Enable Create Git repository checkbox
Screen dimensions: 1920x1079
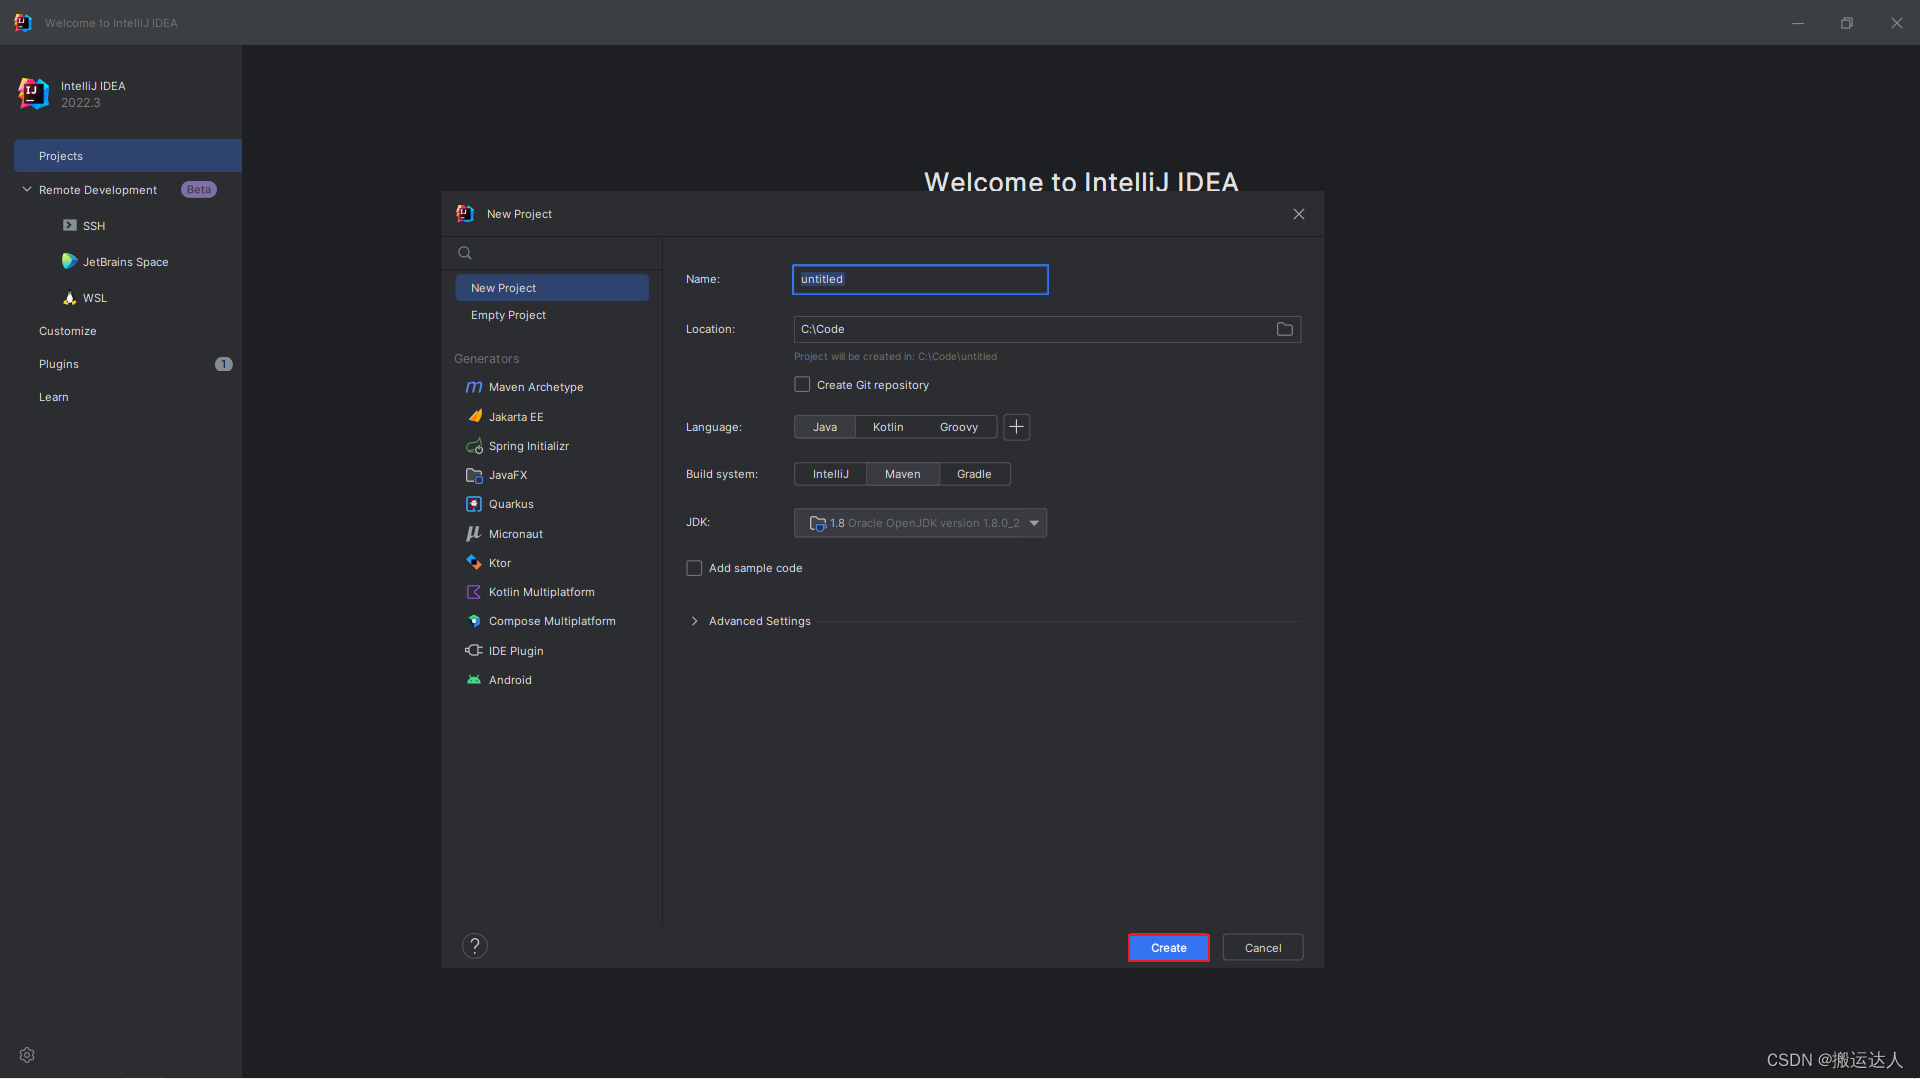(802, 385)
